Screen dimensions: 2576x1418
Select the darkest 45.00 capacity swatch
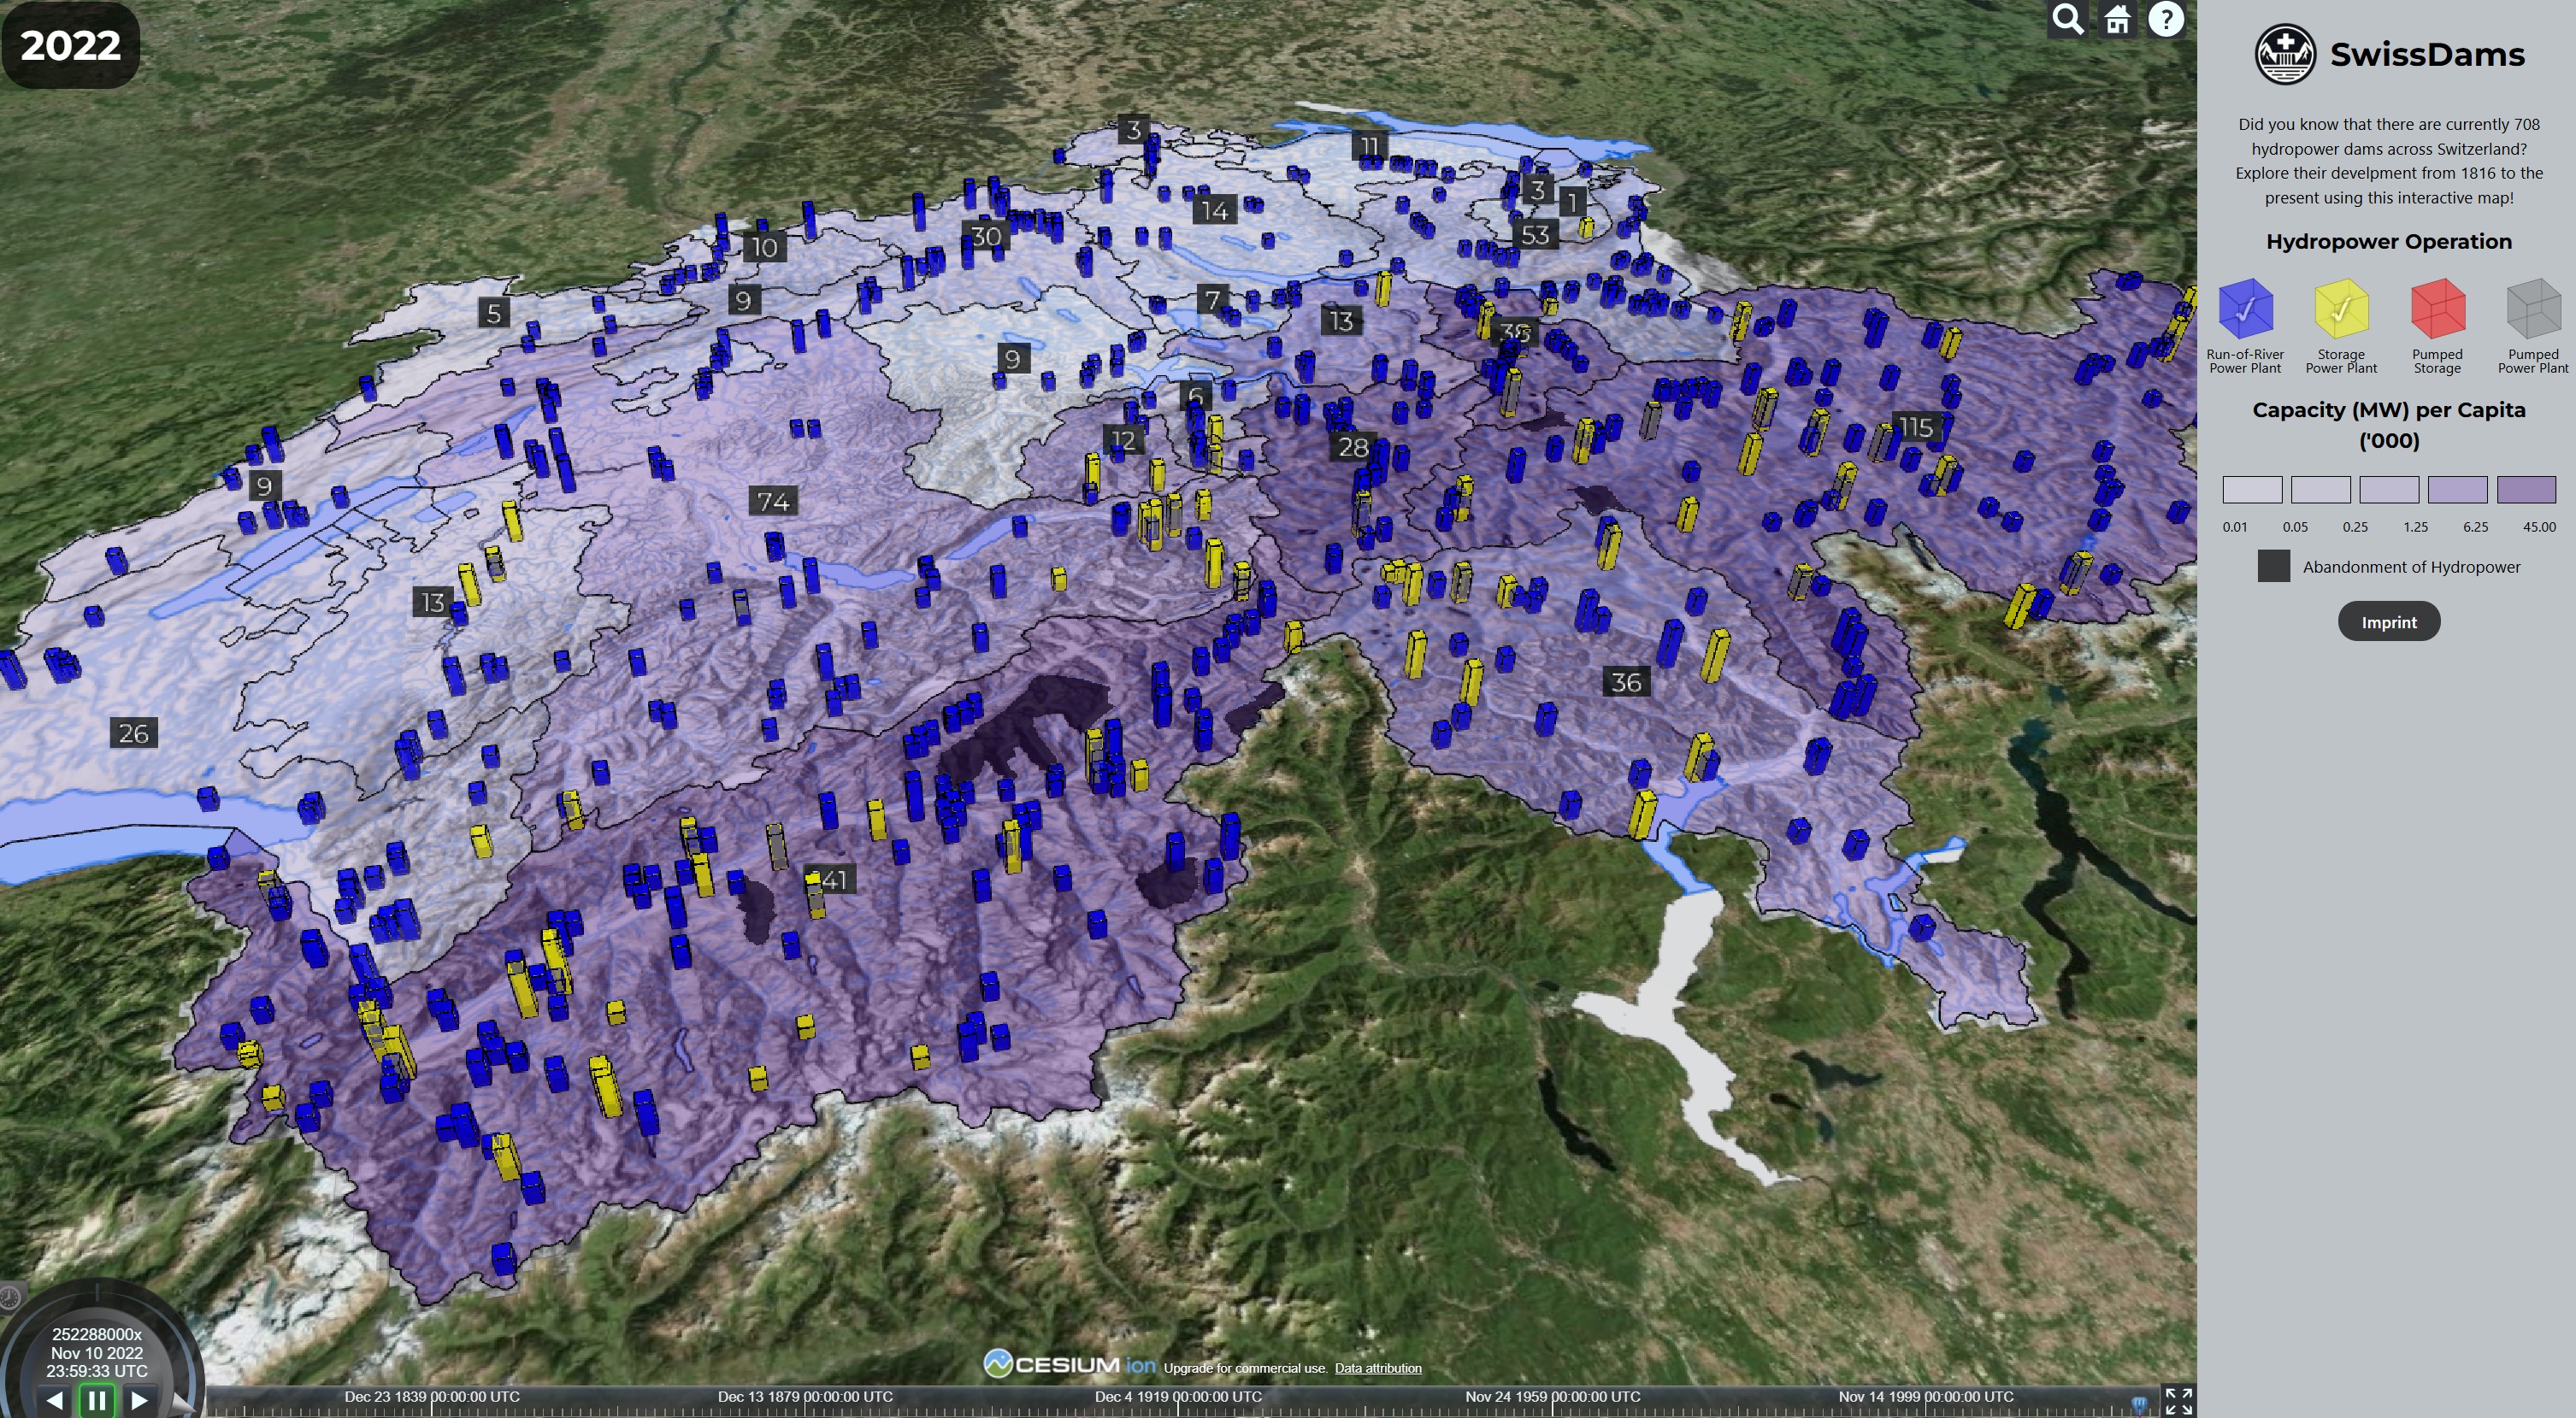click(x=2526, y=490)
